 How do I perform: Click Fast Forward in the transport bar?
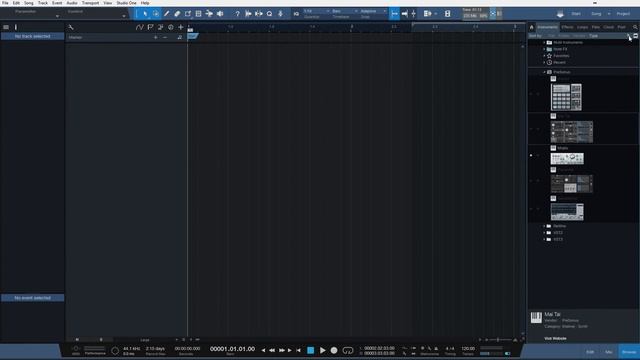click(x=282, y=350)
